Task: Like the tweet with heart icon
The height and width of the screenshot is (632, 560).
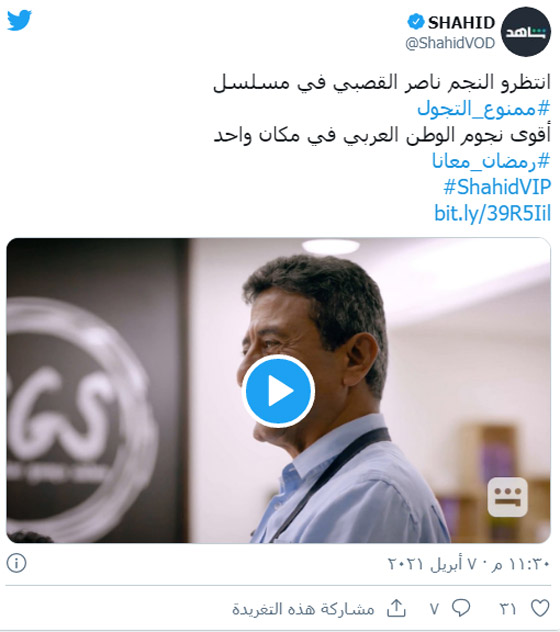Action: tap(540, 608)
